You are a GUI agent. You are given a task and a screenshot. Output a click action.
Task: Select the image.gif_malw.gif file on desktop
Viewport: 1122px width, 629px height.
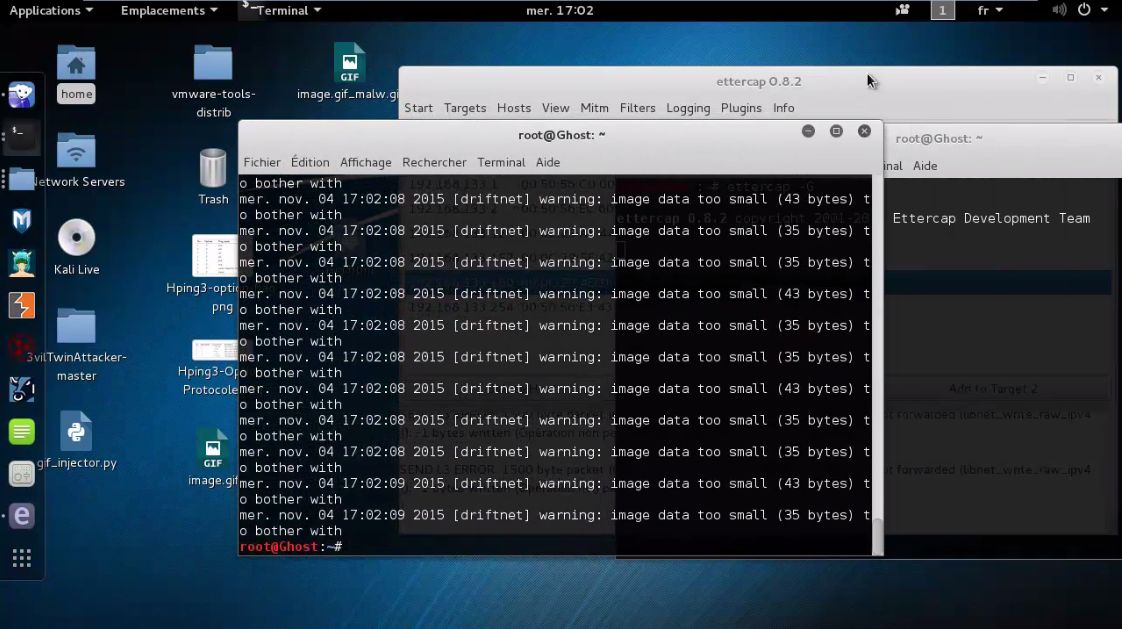[x=348, y=72]
